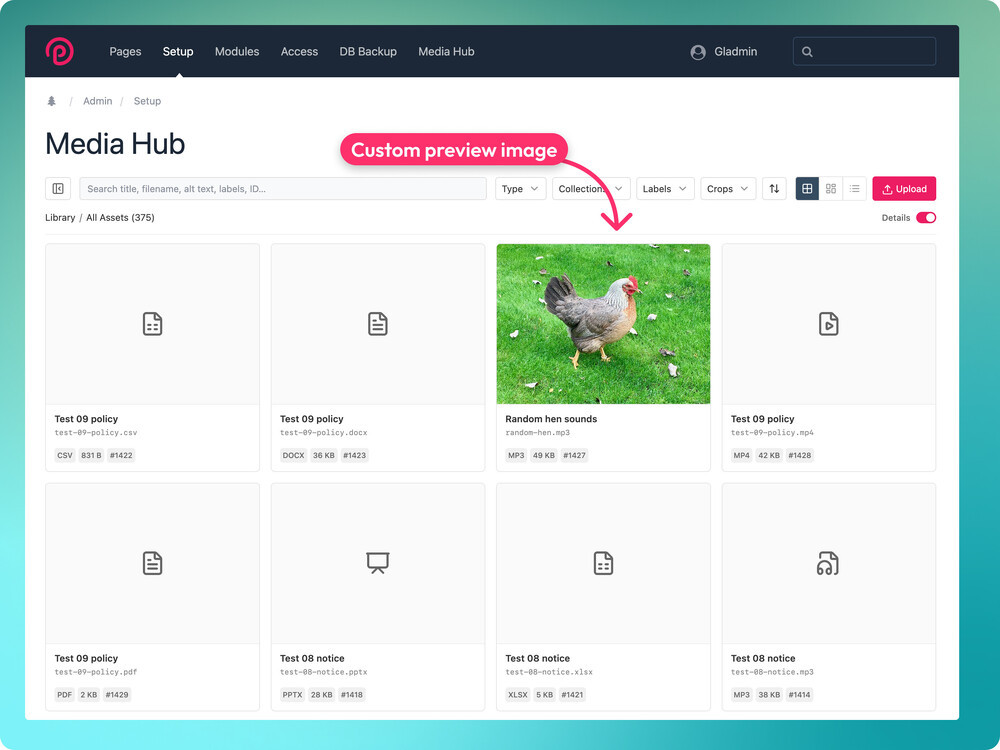
Task: Switch to large grid view
Action: (807, 189)
